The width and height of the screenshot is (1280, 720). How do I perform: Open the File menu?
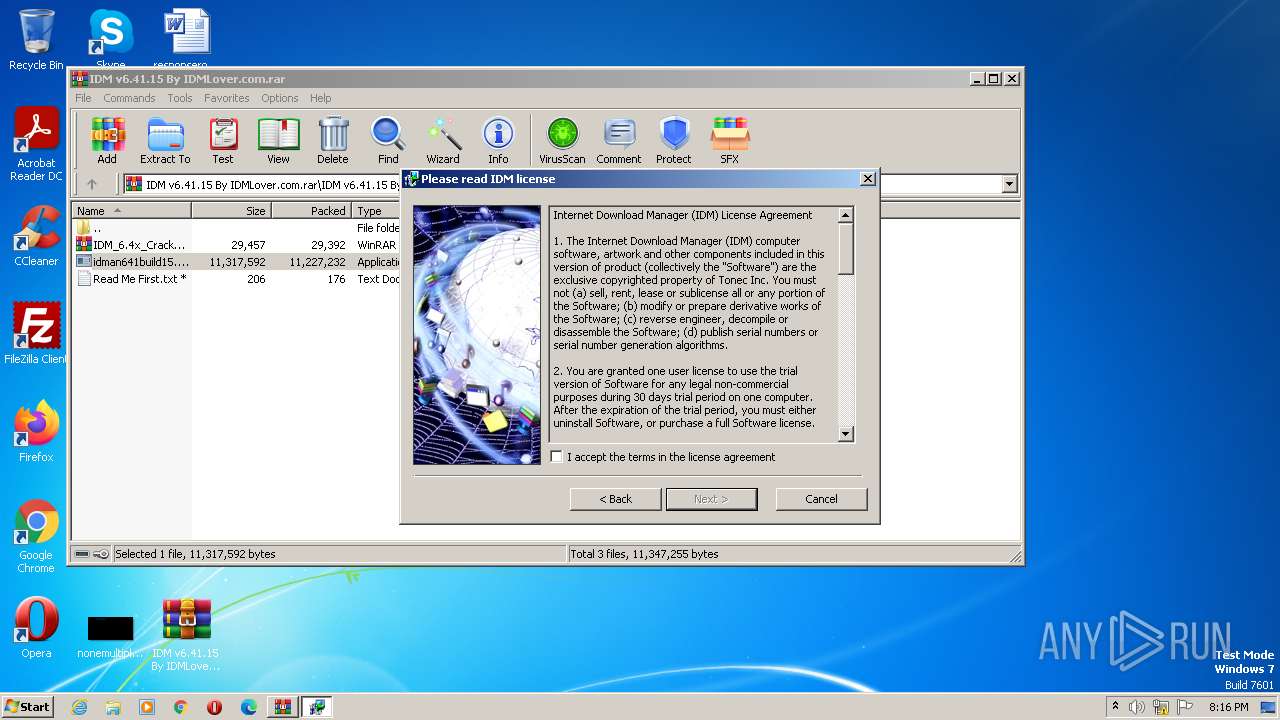tap(83, 98)
